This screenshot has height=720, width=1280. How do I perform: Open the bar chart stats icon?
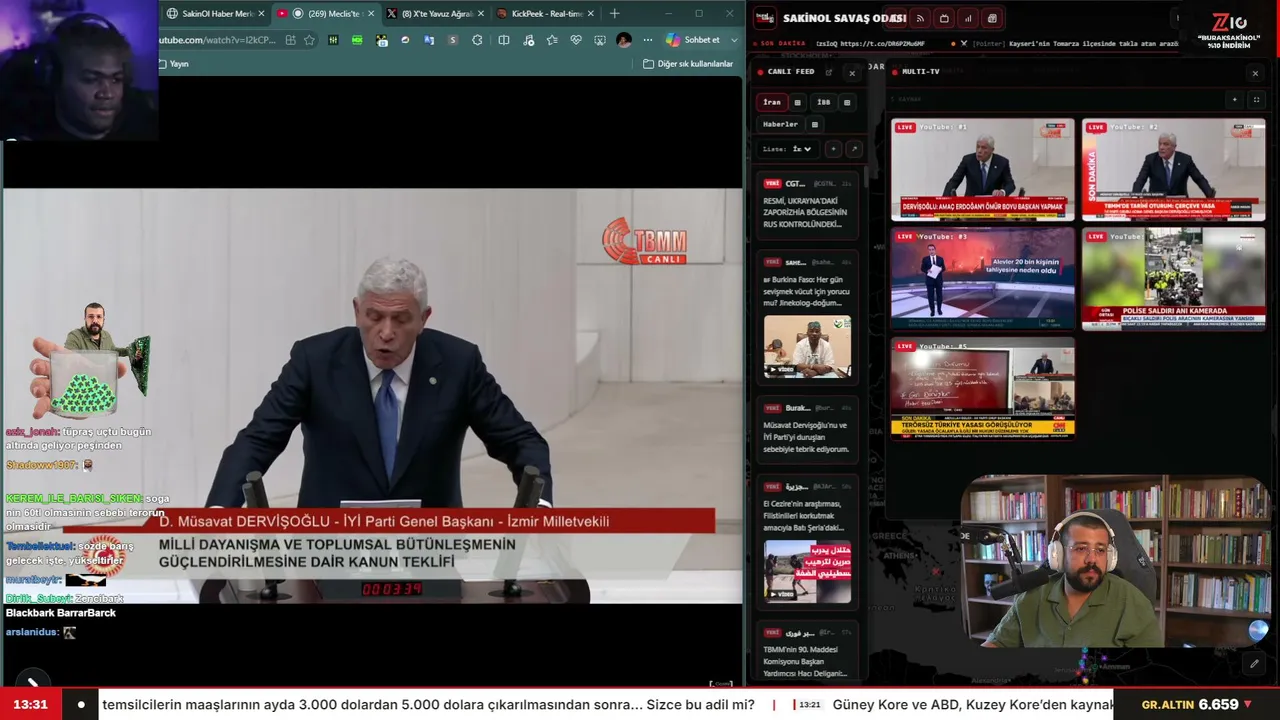click(968, 18)
